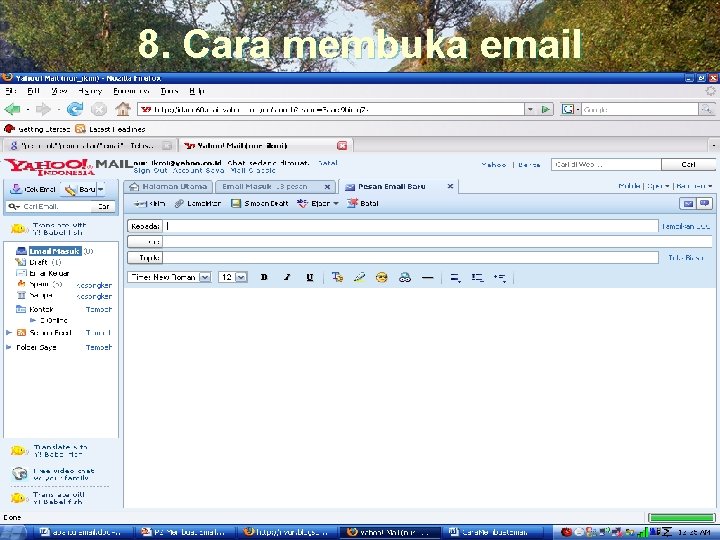720x540 pixels.
Task: Switch to the chat bubble mode icon
Action: tap(704, 203)
